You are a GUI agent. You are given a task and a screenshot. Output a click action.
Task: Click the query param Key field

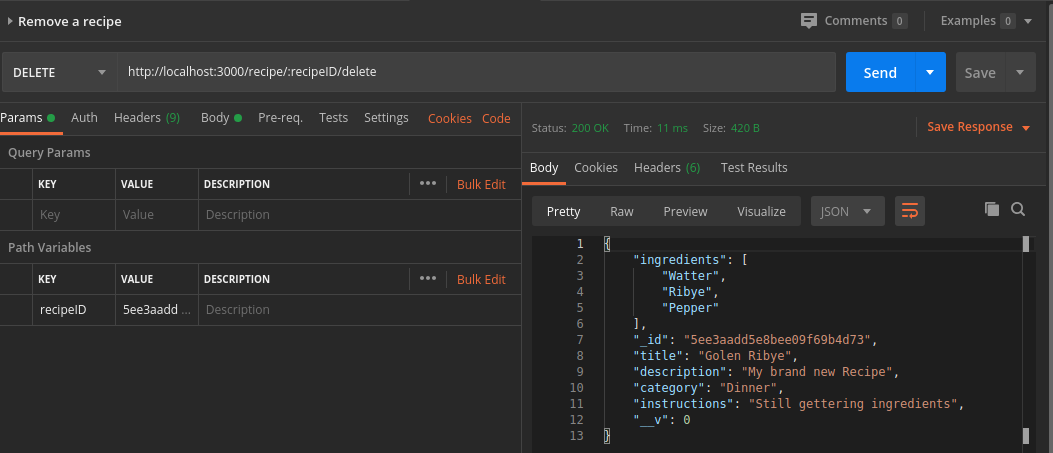click(x=74, y=215)
